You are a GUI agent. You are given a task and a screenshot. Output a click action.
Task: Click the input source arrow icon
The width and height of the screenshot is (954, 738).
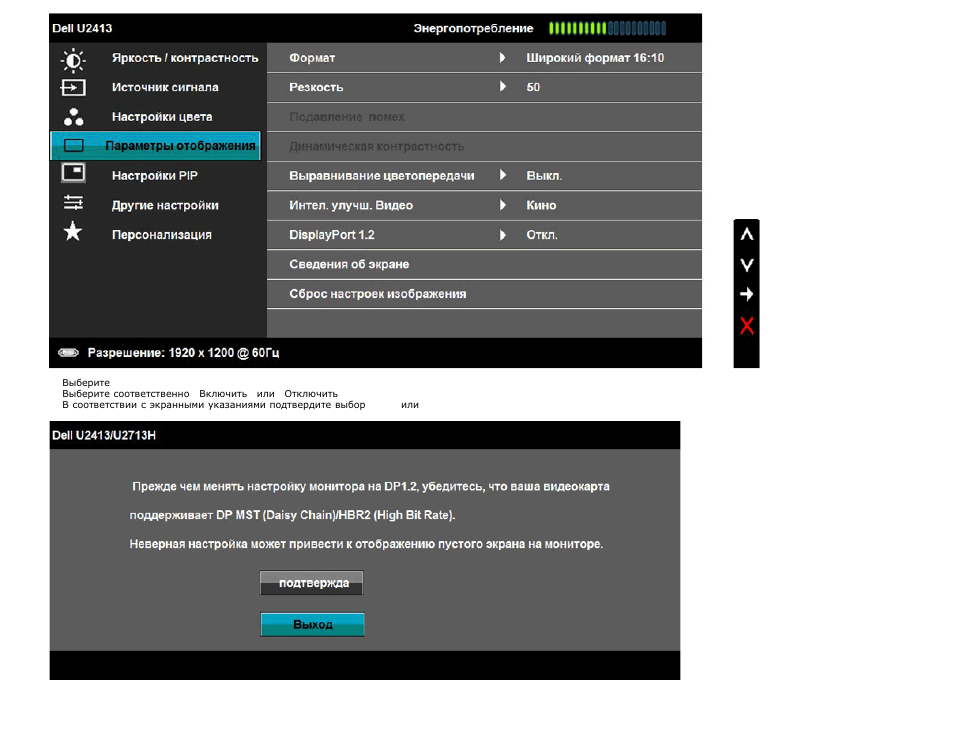click(73, 88)
